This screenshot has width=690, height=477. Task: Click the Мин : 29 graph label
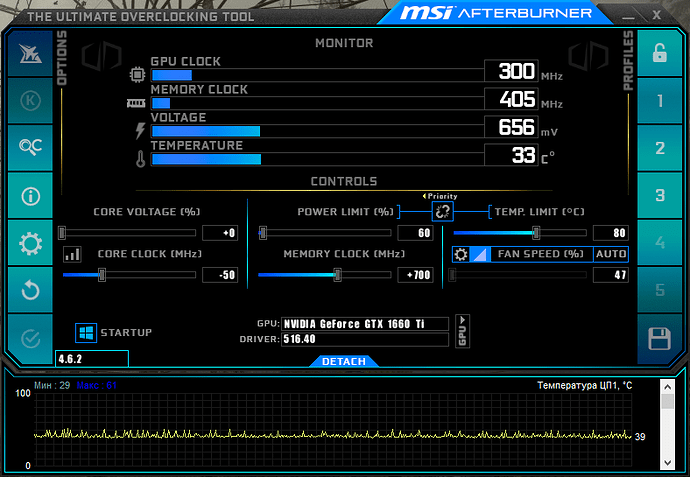coord(52,385)
